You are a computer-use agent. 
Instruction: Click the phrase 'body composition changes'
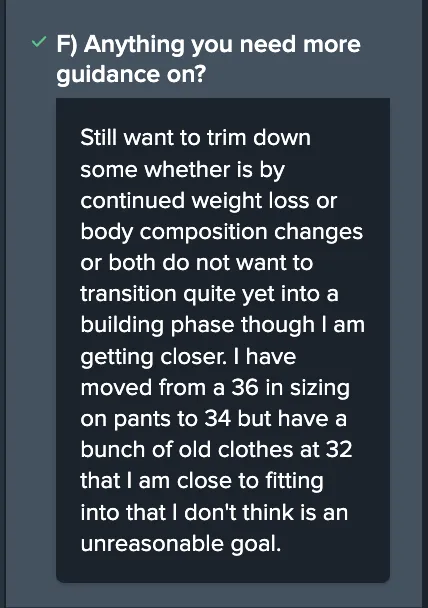[x=221, y=232]
